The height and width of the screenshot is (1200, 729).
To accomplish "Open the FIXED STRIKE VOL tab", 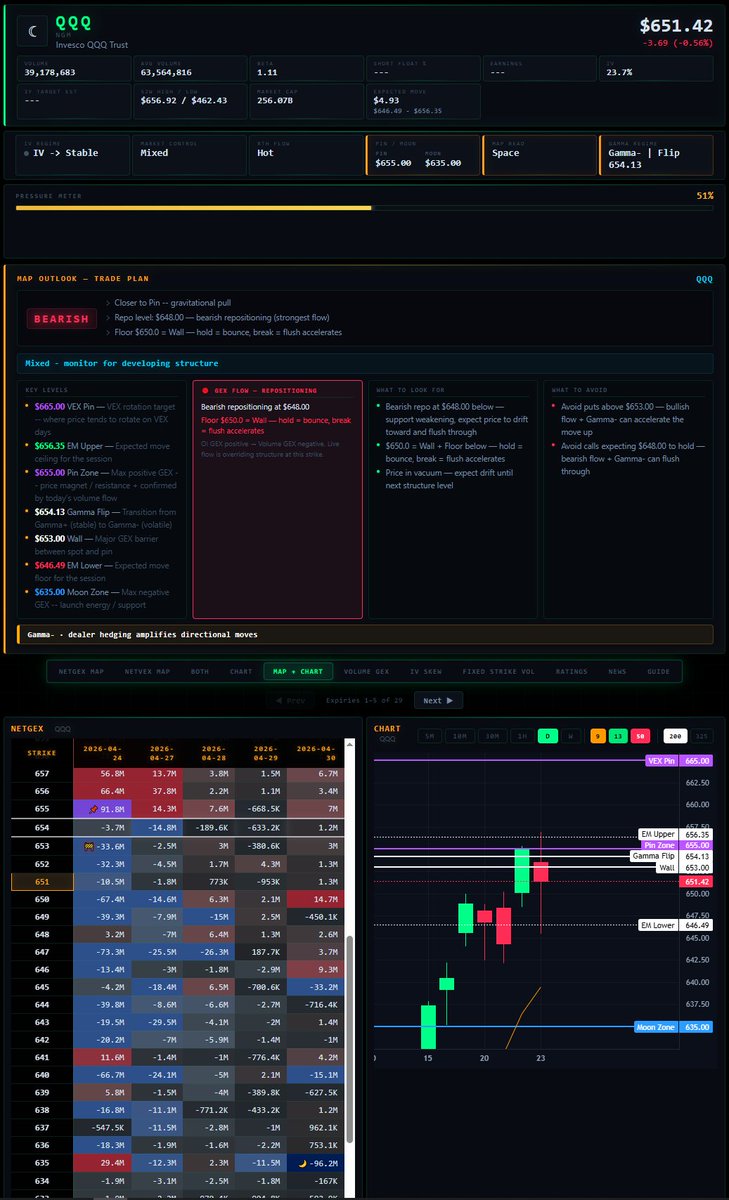I will pos(498,671).
